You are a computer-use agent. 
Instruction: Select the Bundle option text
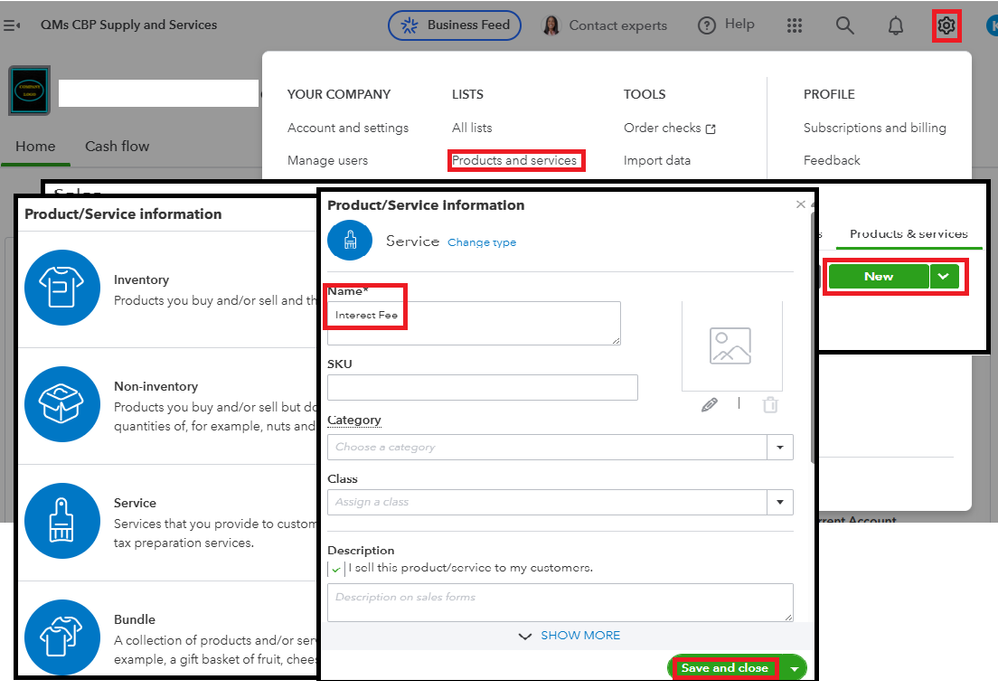tap(134, 619)
